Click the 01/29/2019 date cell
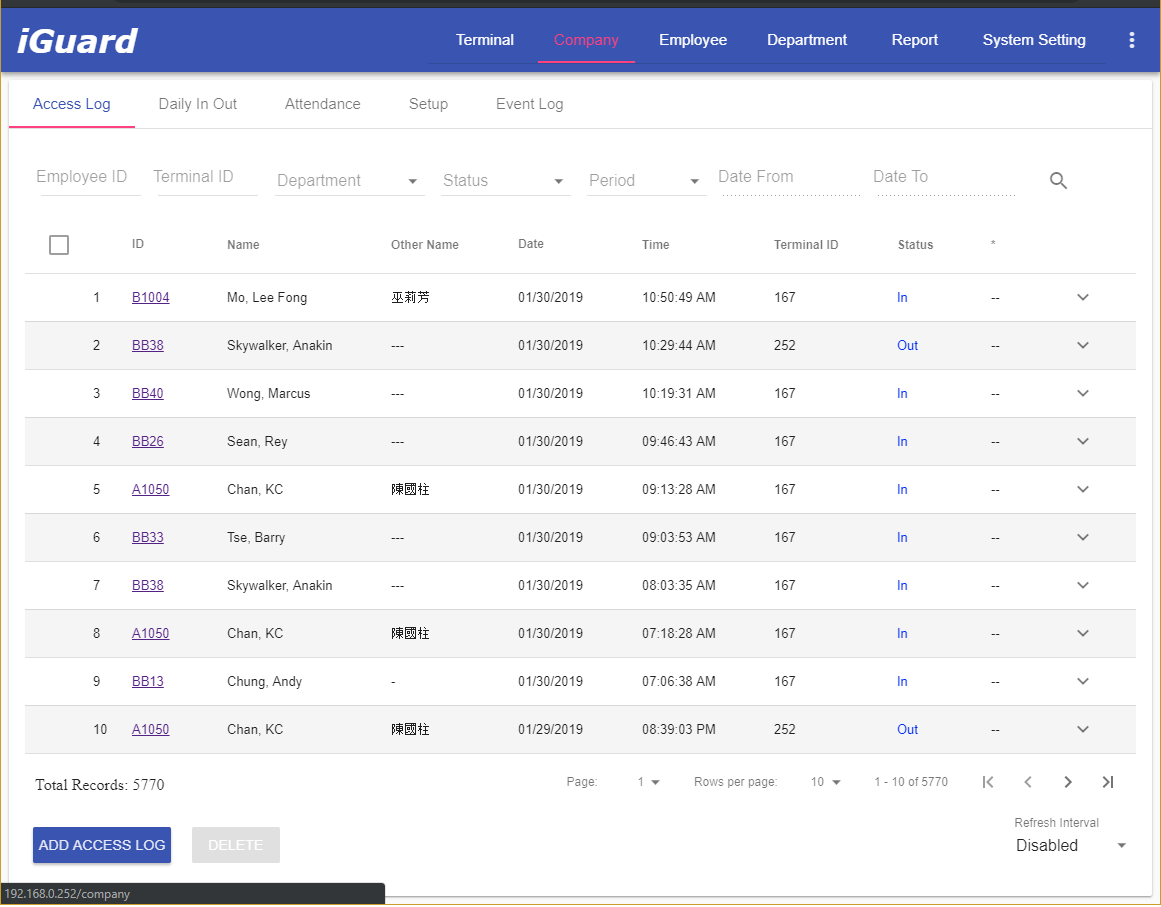Screen dimensions: 1161x907 pyautogui.click(x=550, y=730)
